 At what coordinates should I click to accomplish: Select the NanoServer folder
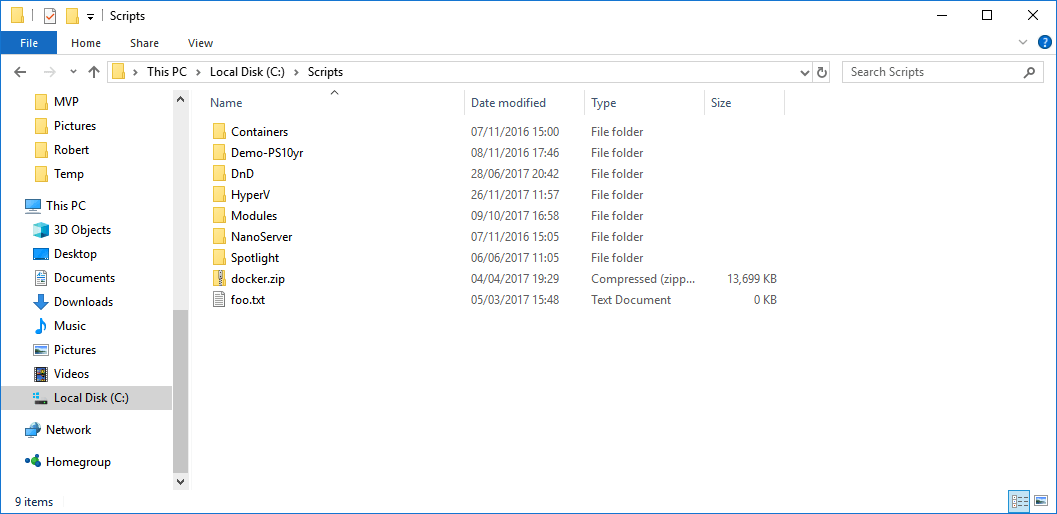point(261,237)
